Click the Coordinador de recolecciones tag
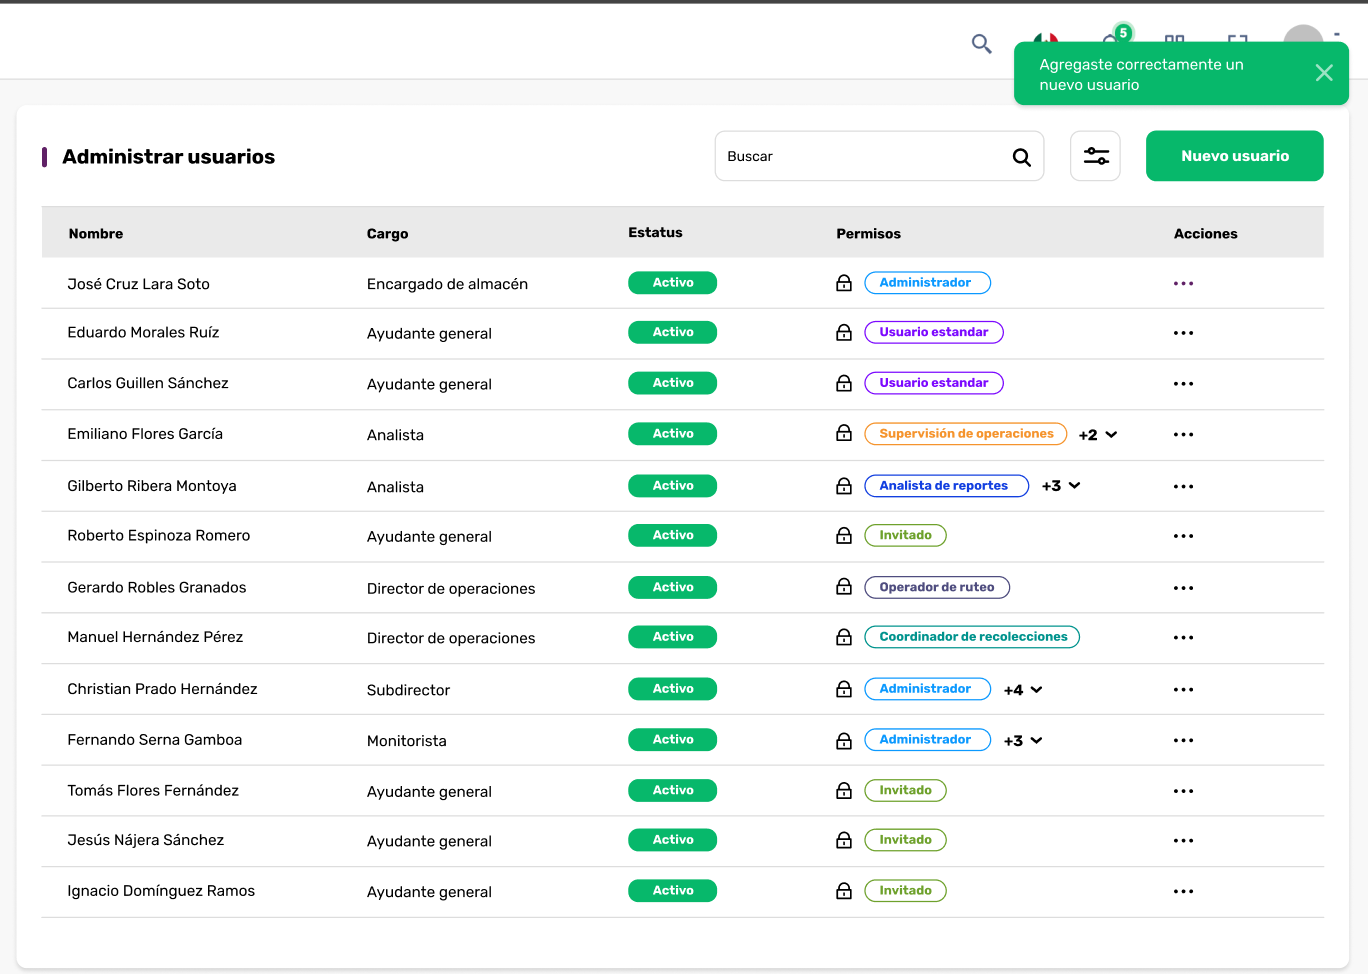Viewport: 1368px width, 974px height. (972, 637)
